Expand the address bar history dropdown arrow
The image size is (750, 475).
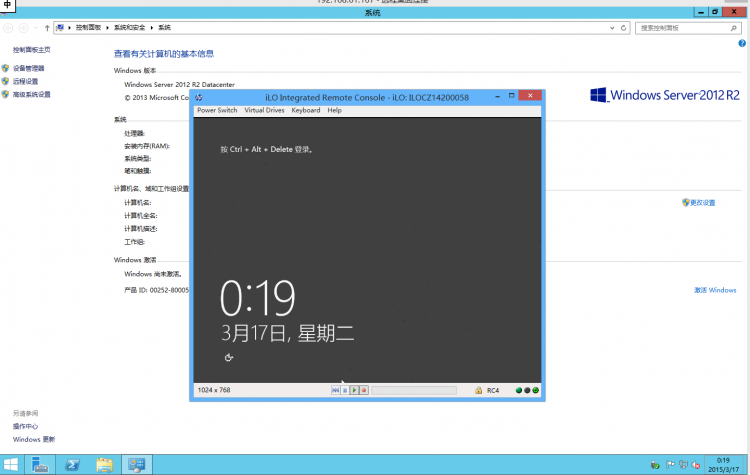pos(612,28)
